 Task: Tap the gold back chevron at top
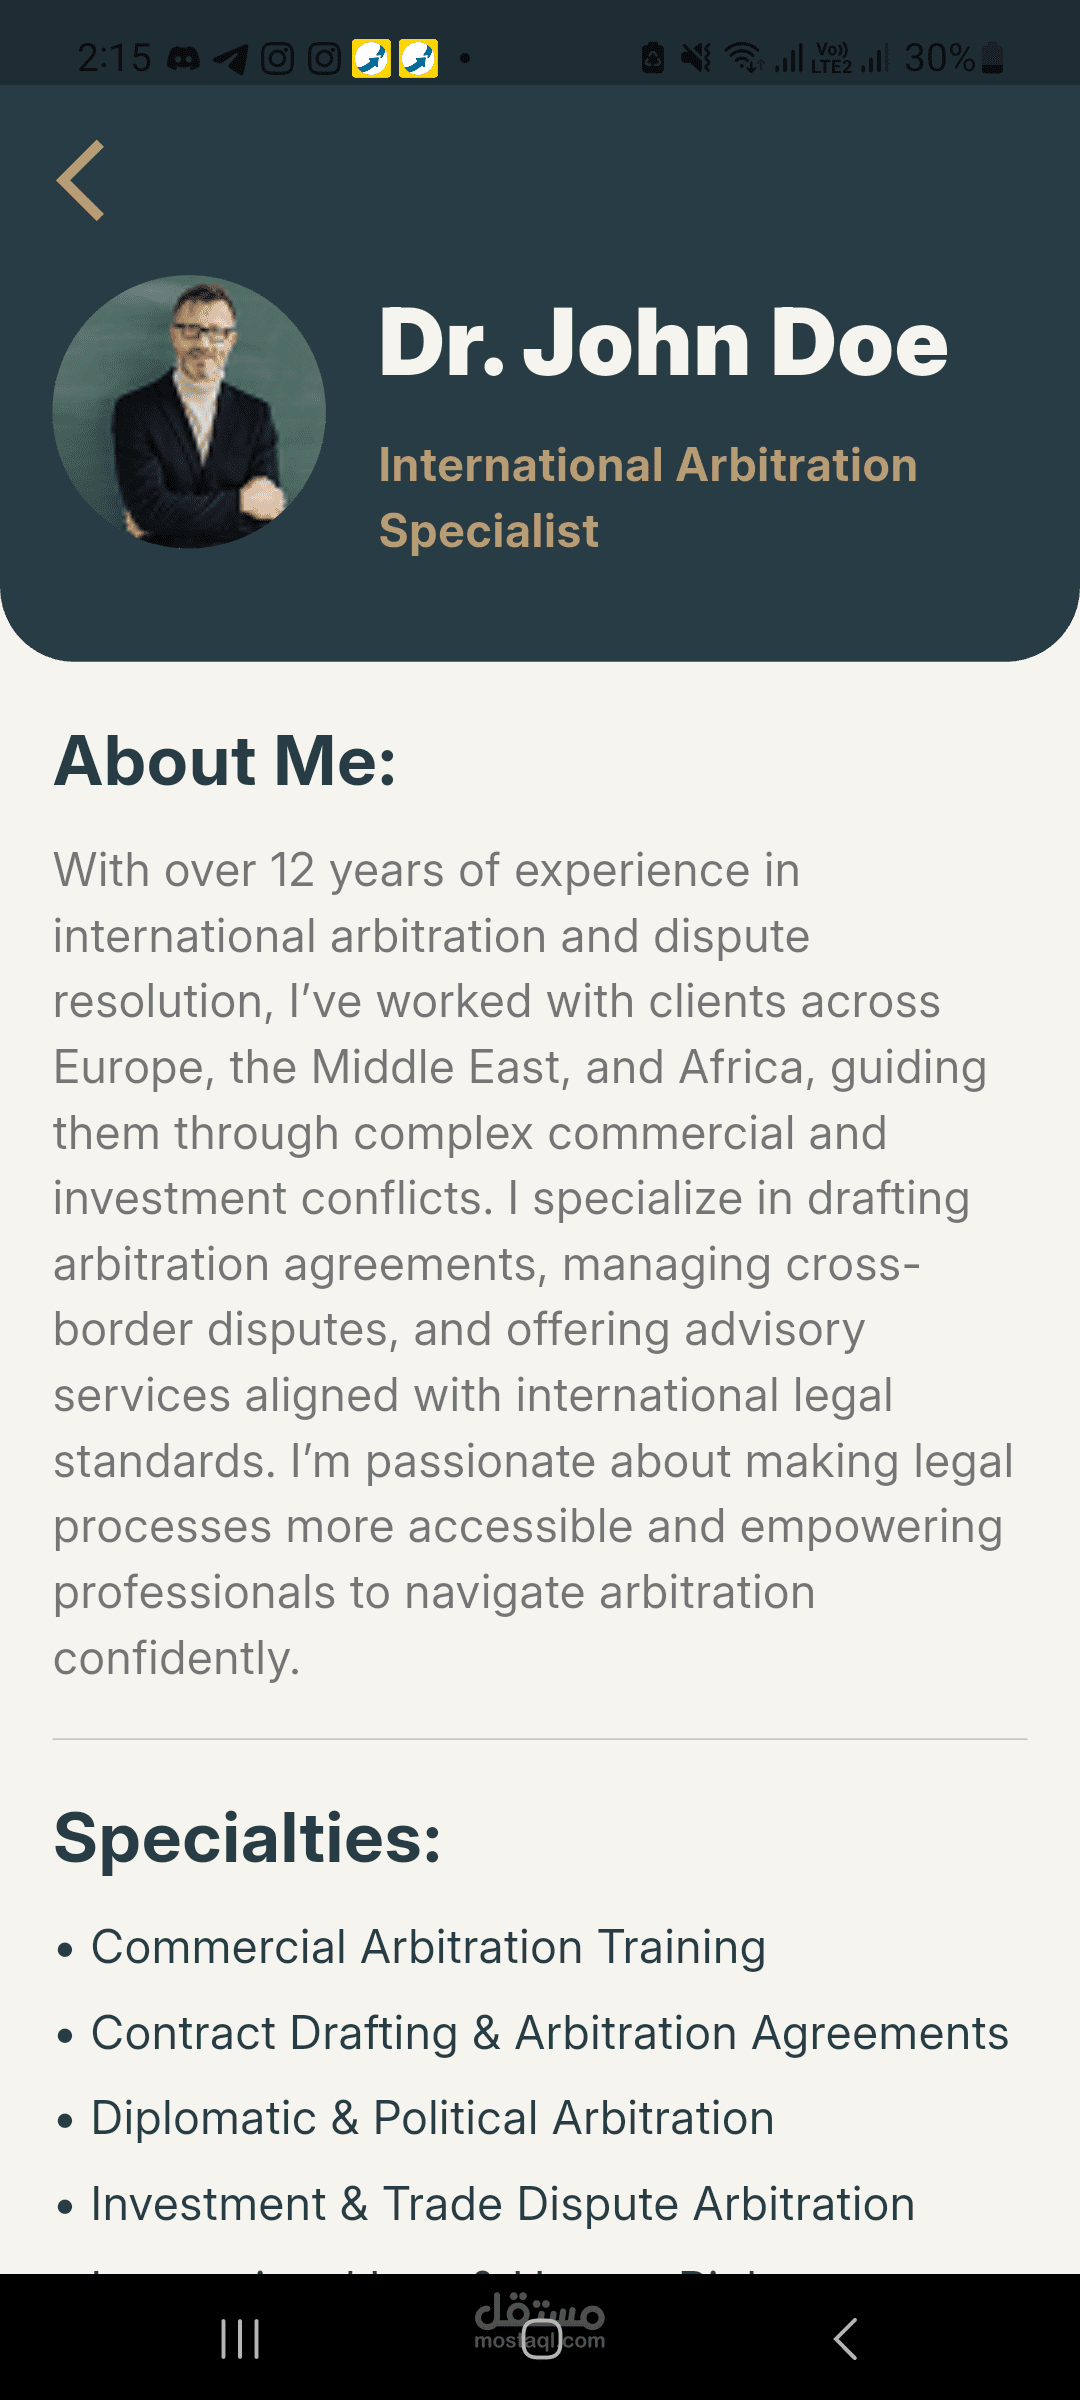81,180
